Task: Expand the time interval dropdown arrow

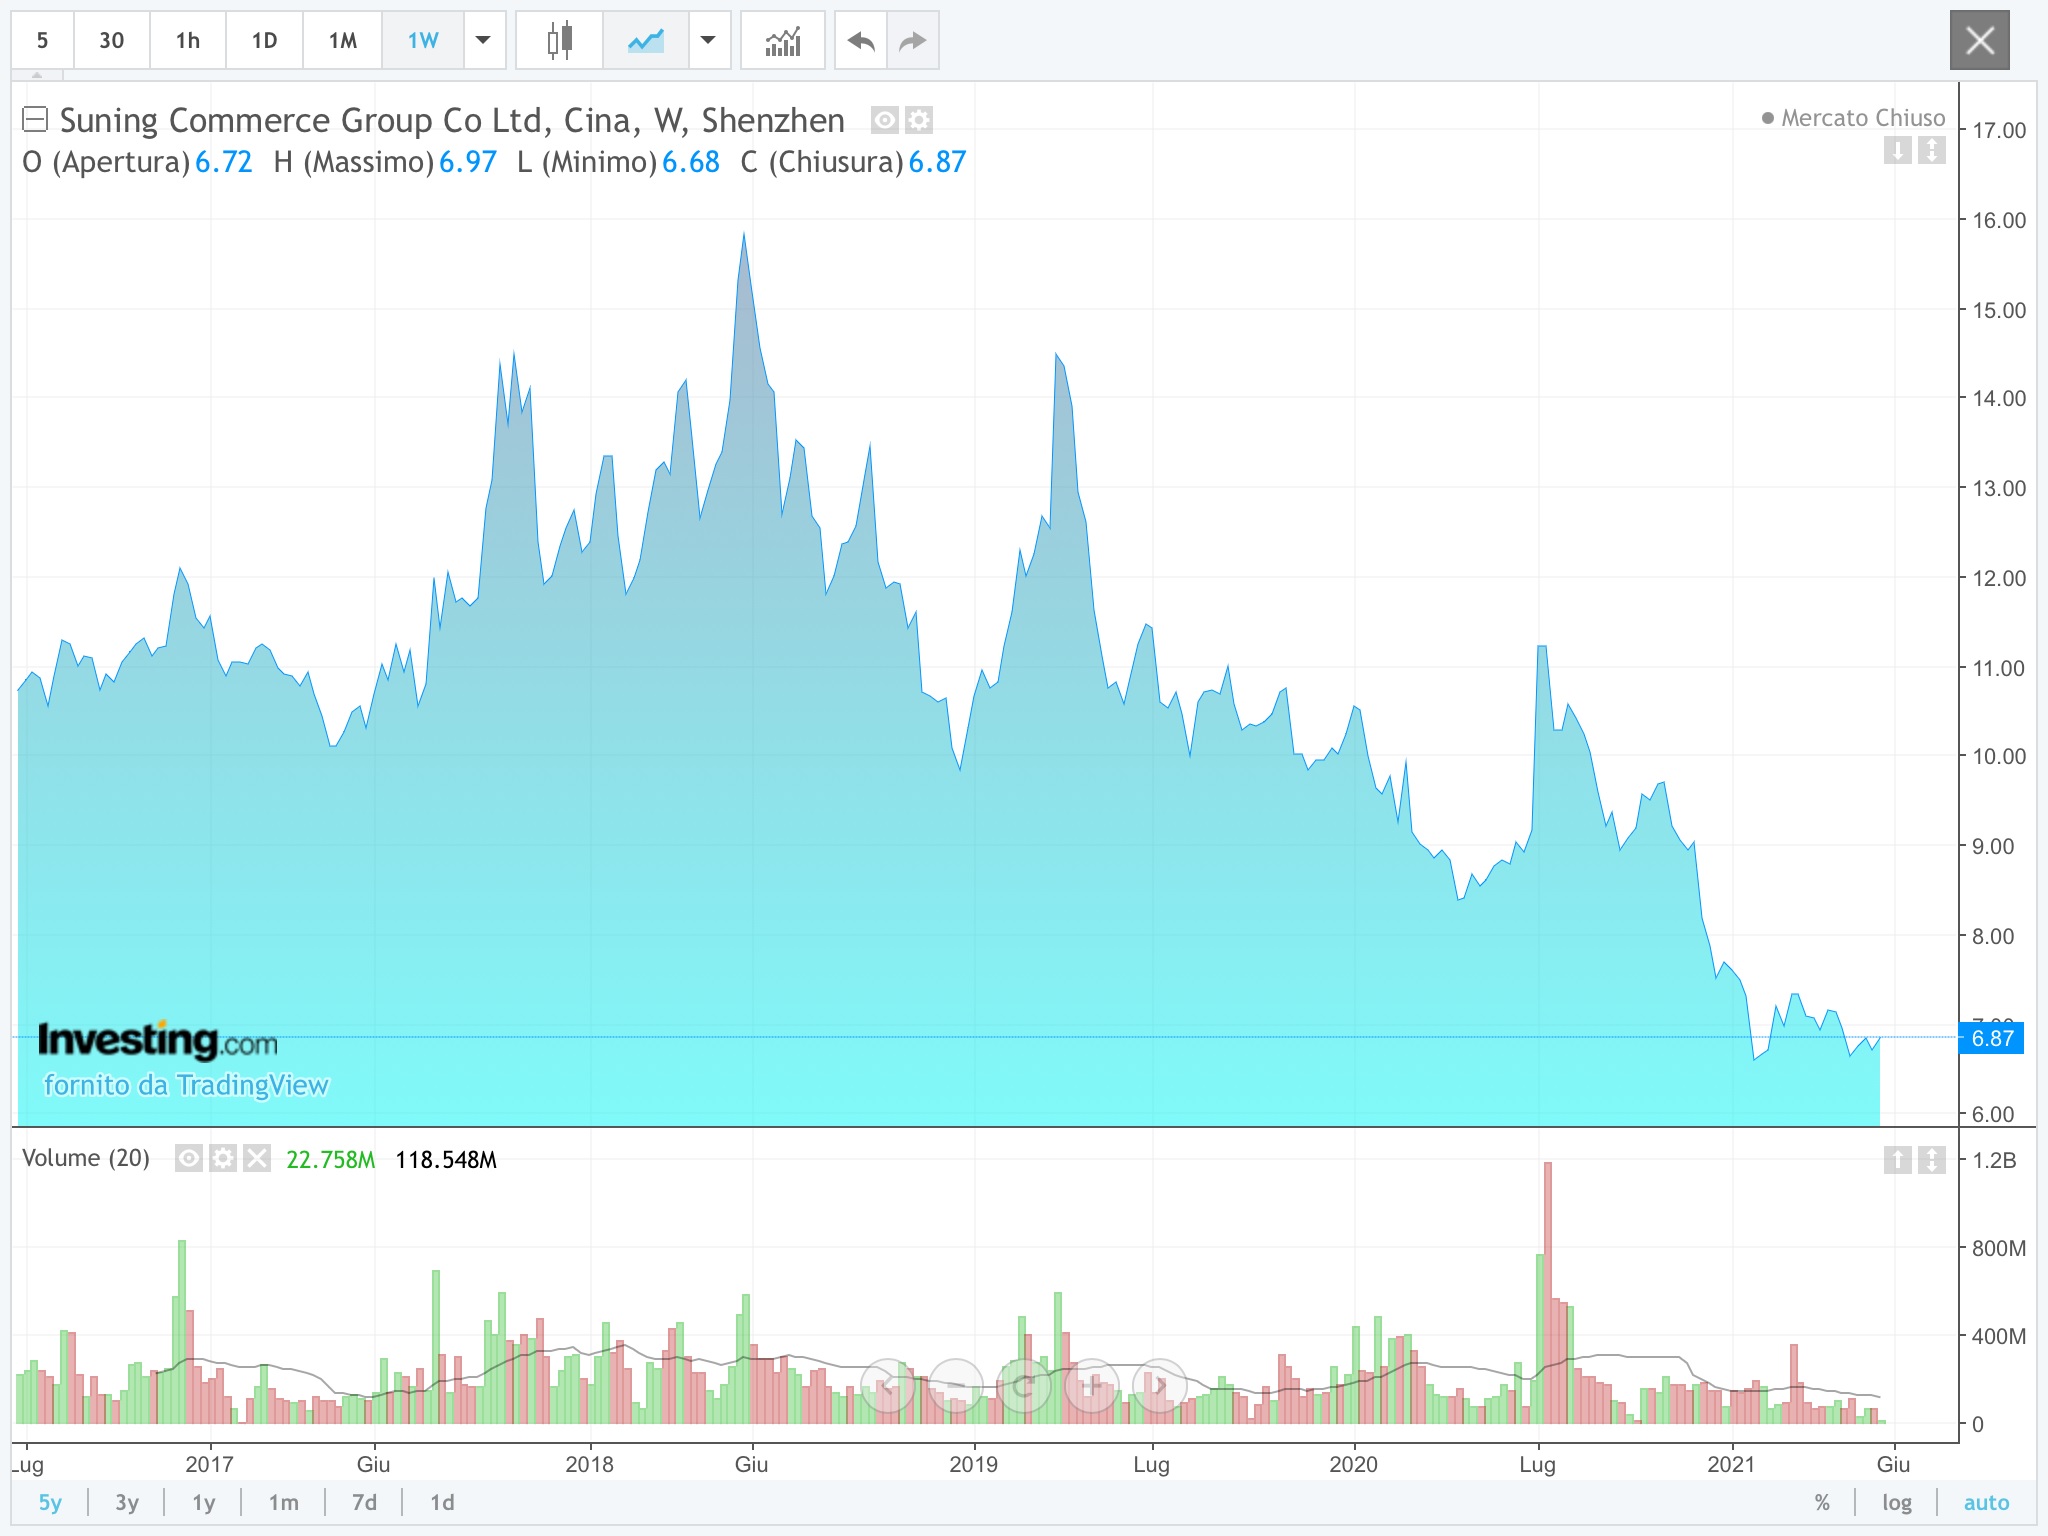Action: pyautogui.click(x=483, y=41)
